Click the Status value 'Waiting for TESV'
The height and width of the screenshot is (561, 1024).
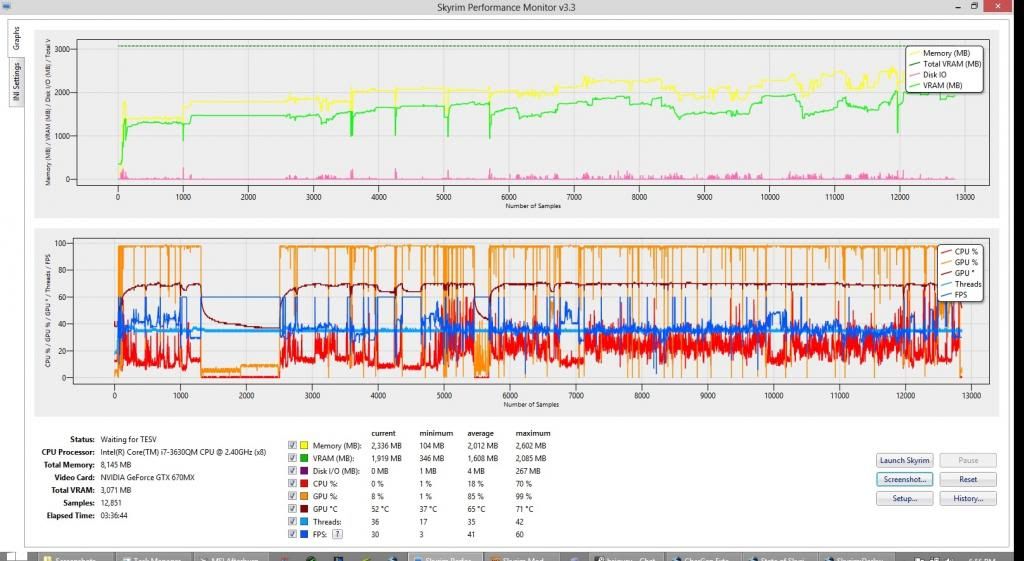click(128, 440)
